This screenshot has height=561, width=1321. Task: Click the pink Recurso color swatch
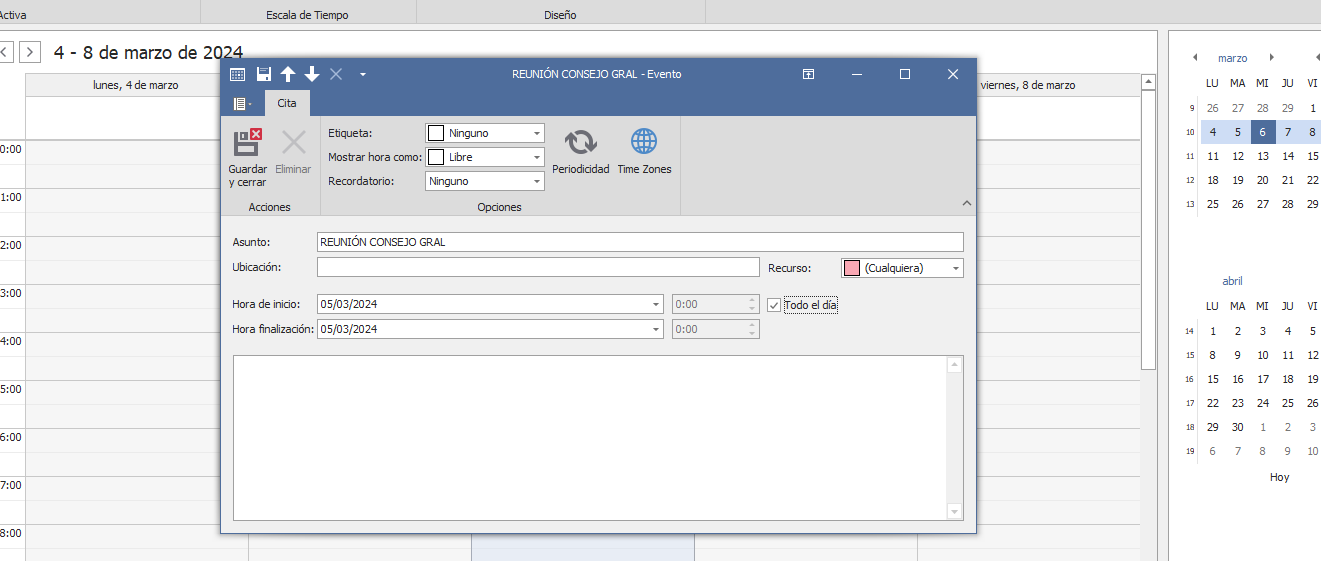coord(852,268)
